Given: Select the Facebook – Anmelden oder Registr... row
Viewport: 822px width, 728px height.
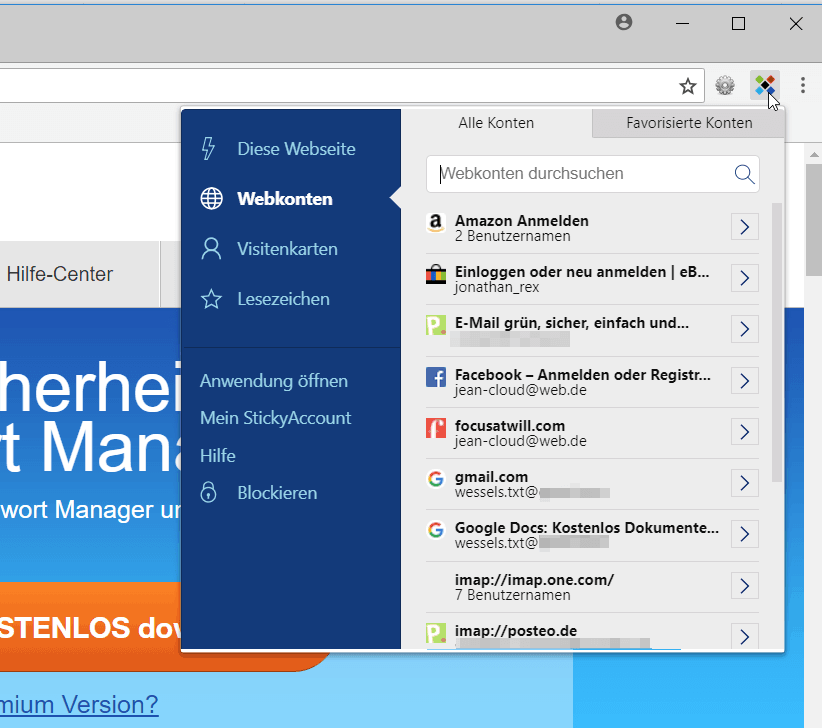Looking at the screenshot, I should (x=592, y=382).
